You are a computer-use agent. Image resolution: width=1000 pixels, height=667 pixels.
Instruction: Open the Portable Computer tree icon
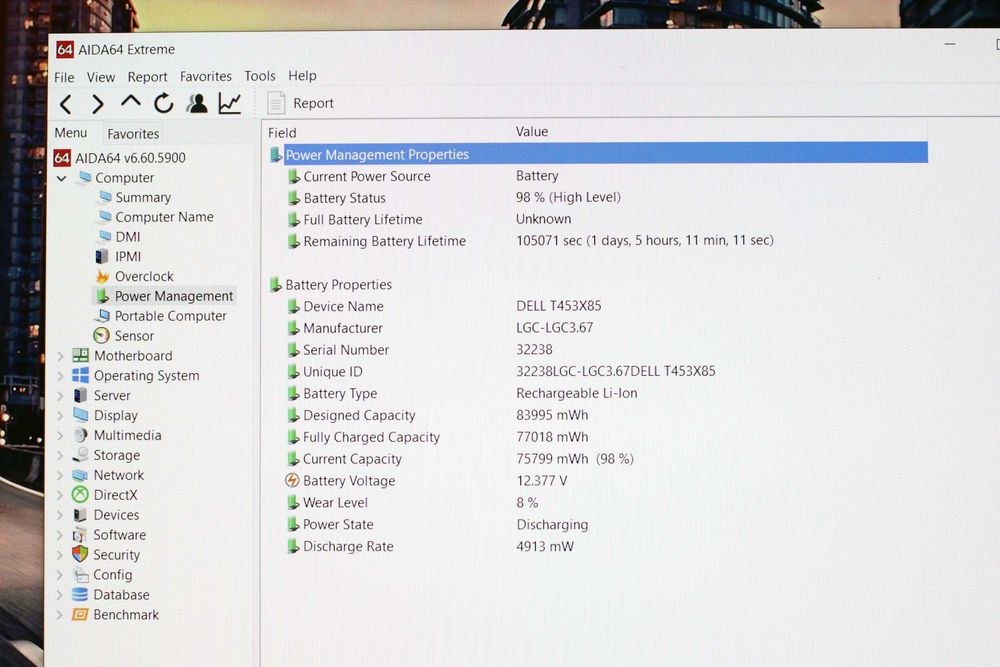[102, 316]
